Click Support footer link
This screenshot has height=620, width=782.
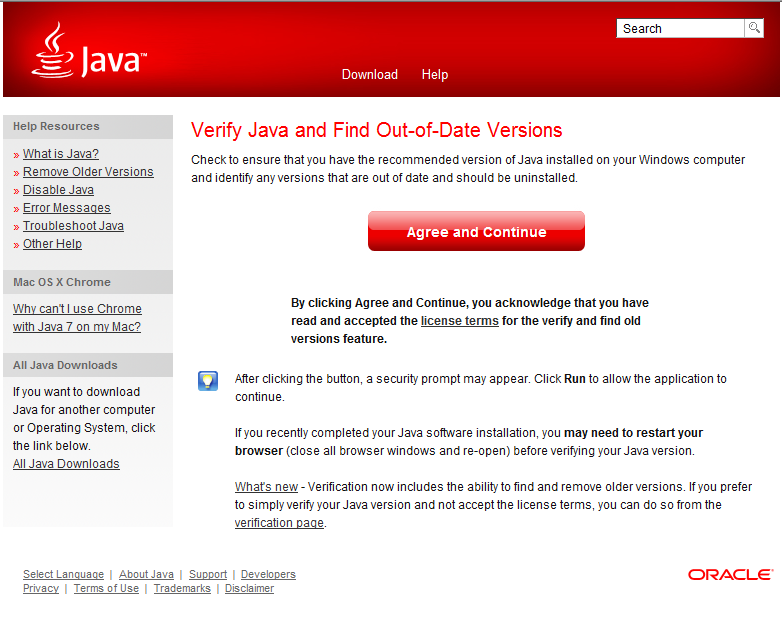pos(208,574)
